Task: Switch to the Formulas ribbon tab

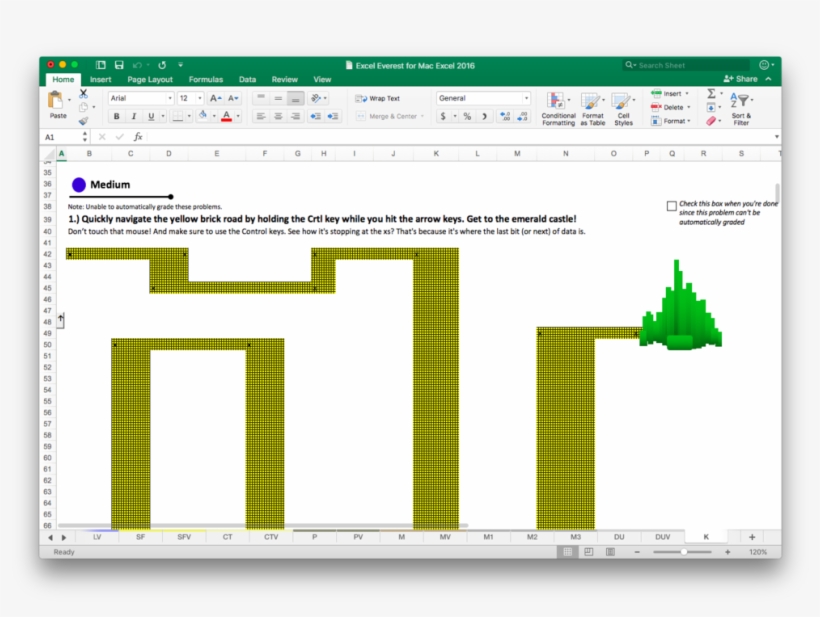Action: pyautogui.click(x=206, y=79)
